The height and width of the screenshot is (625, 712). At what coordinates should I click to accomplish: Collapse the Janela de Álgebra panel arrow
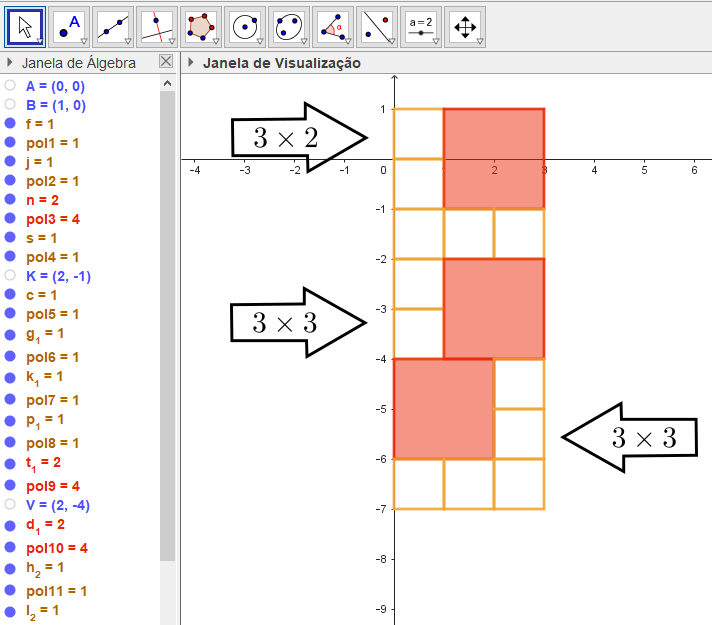tap(10, 63)
